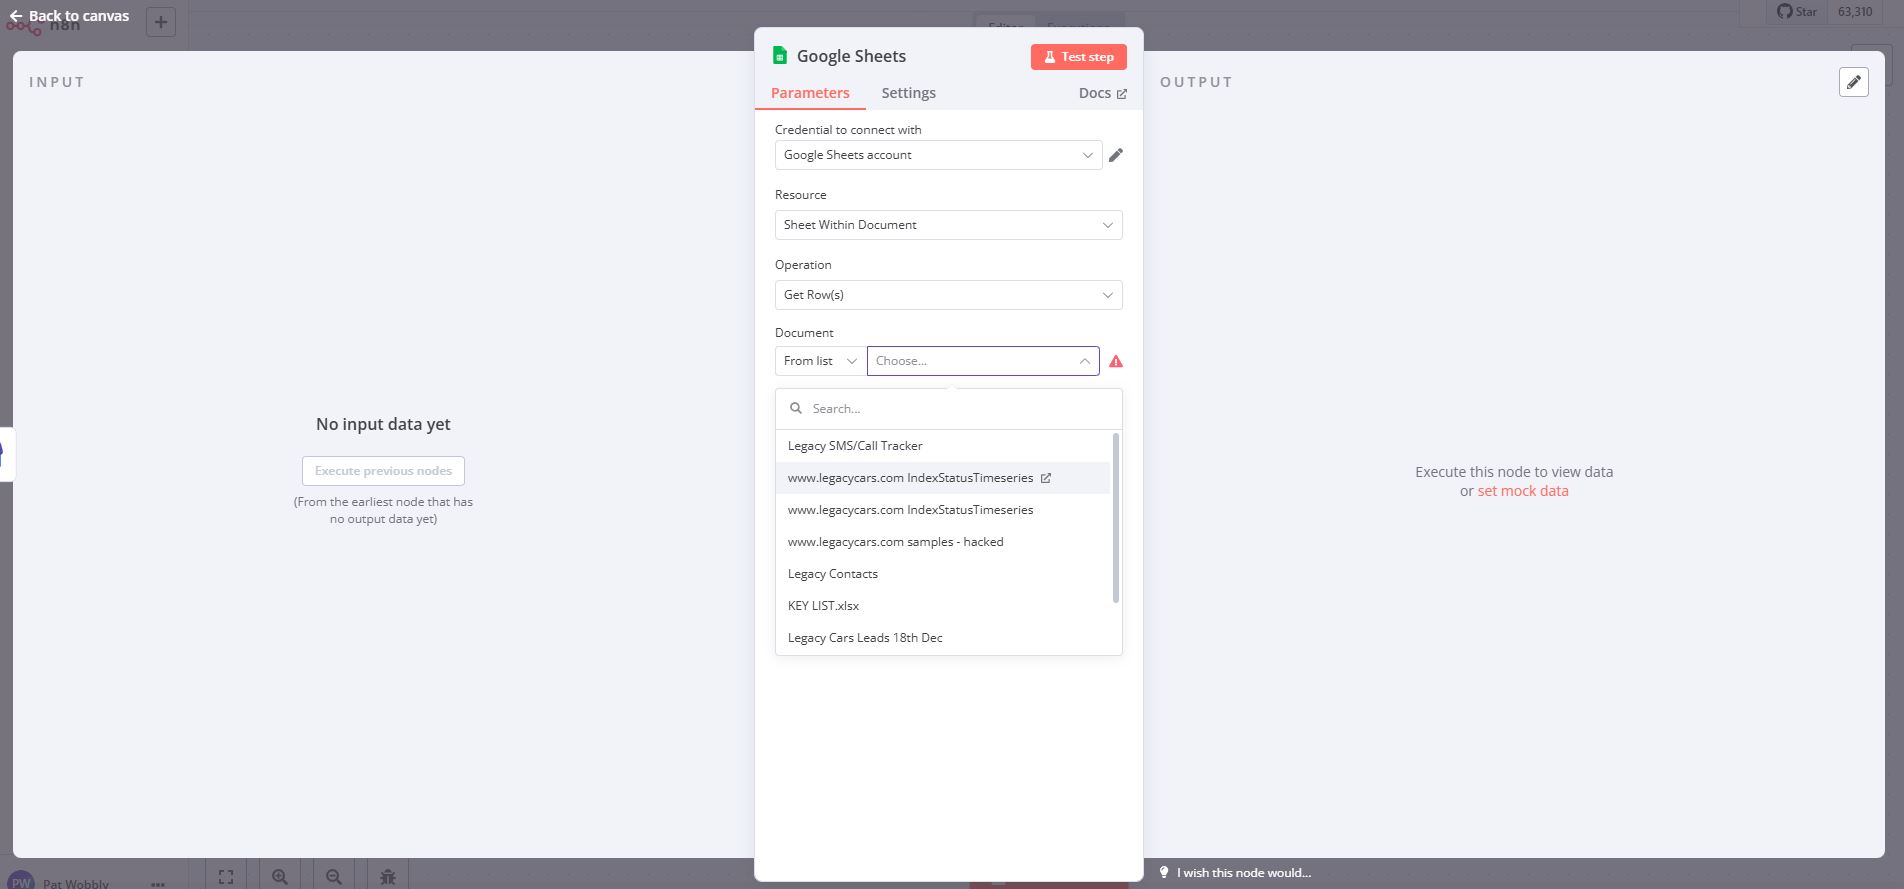Viewport: 1904px width, 889px height.
Task: Expand the Google Sheets account credential dropdown
Action: pos(938,155)
